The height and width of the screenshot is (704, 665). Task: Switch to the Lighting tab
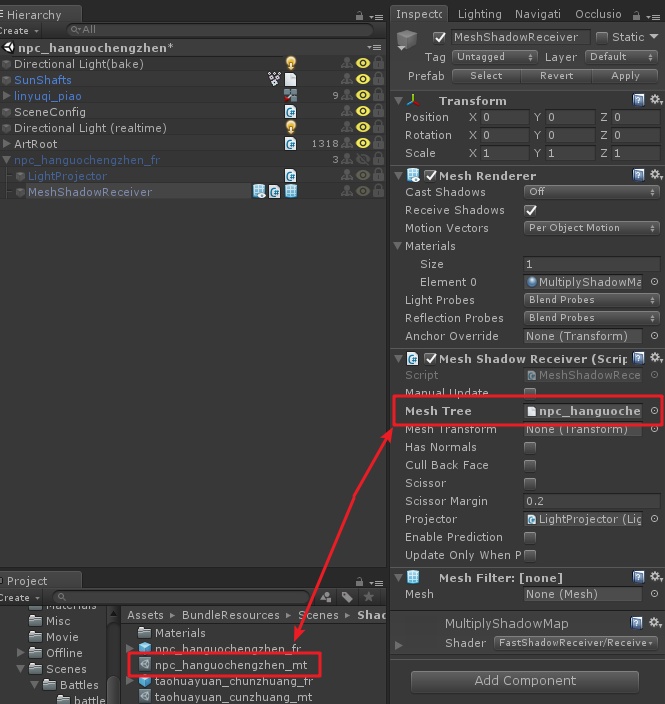coord(479,14)
